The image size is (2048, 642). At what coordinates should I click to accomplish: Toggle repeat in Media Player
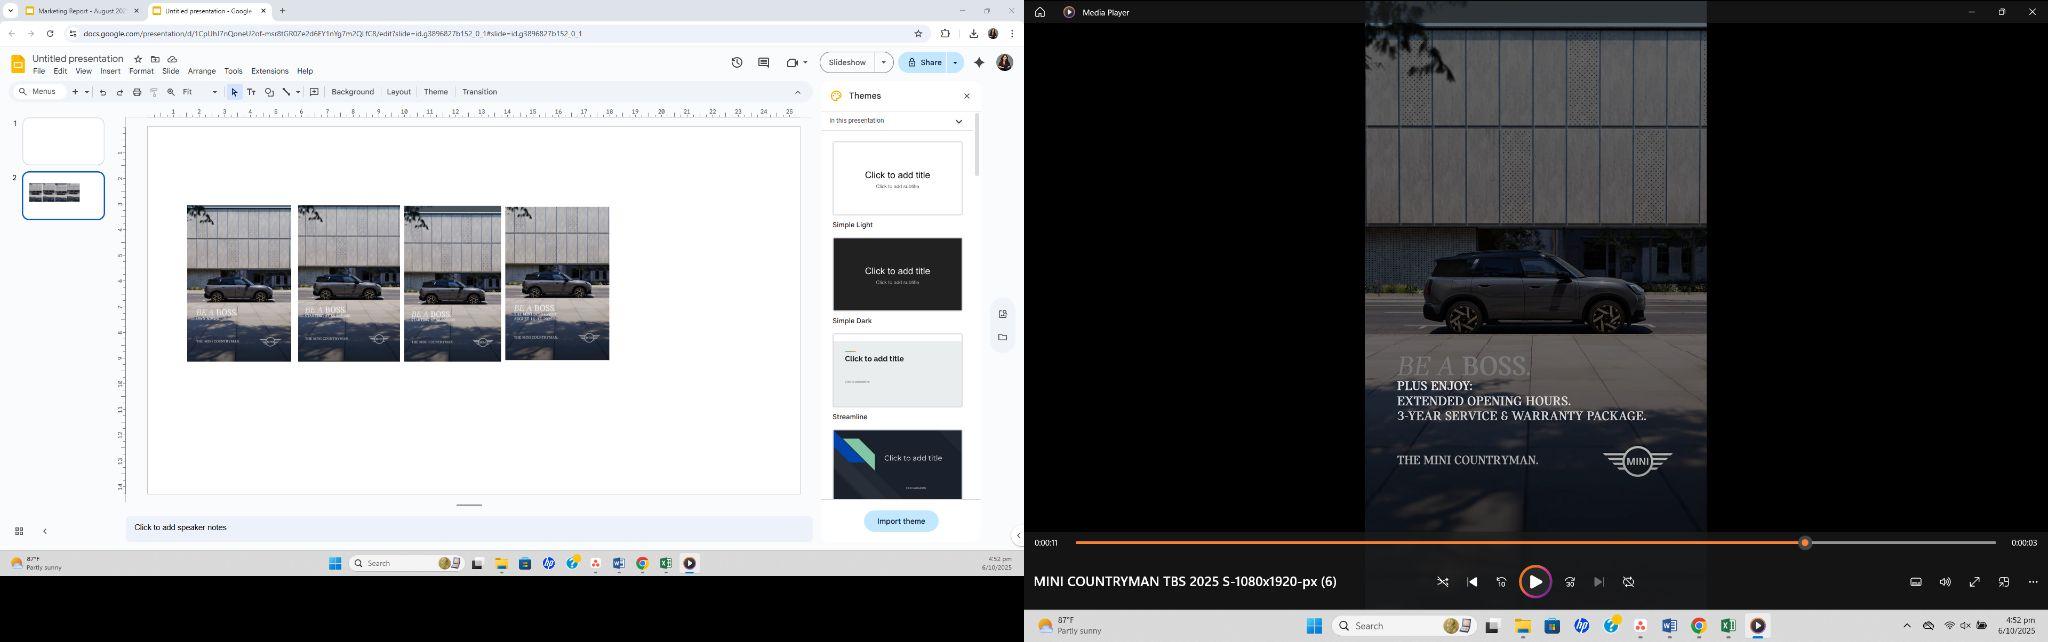coord(1628,582)
